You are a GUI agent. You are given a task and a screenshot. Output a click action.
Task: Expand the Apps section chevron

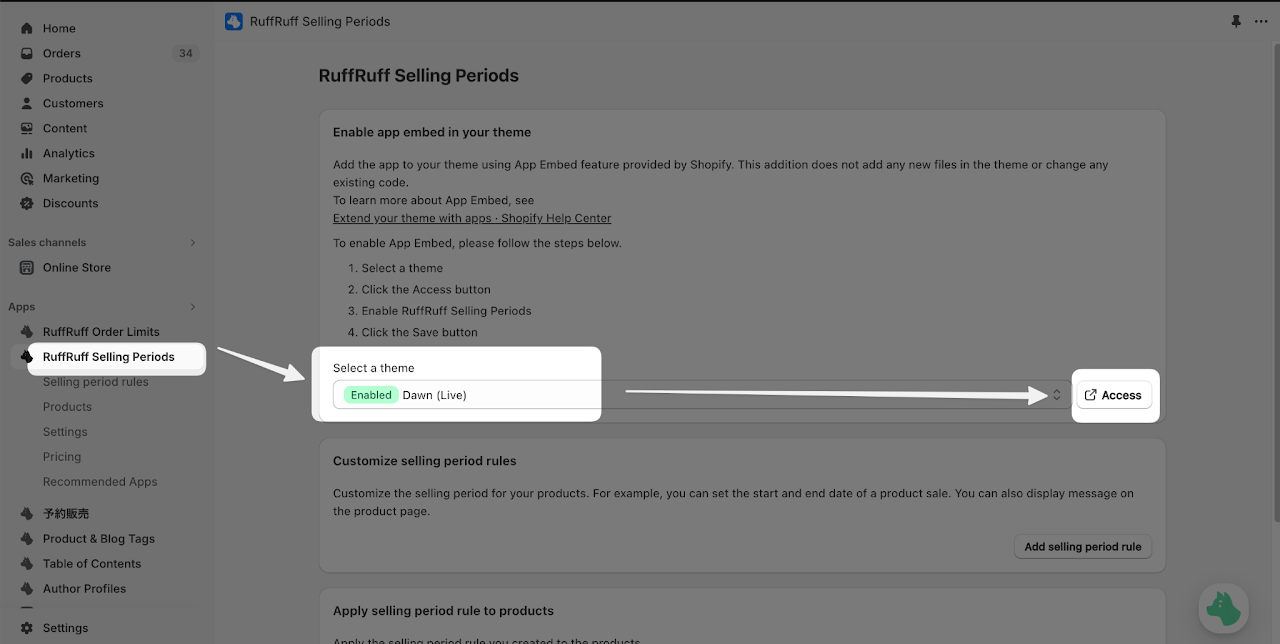click(193, 307)
